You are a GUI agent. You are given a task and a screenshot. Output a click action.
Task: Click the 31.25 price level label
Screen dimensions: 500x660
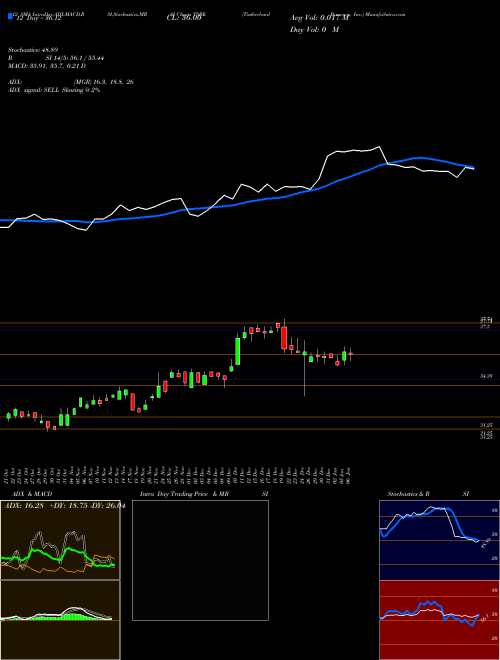pyautogui.click(x=486, y=425)
